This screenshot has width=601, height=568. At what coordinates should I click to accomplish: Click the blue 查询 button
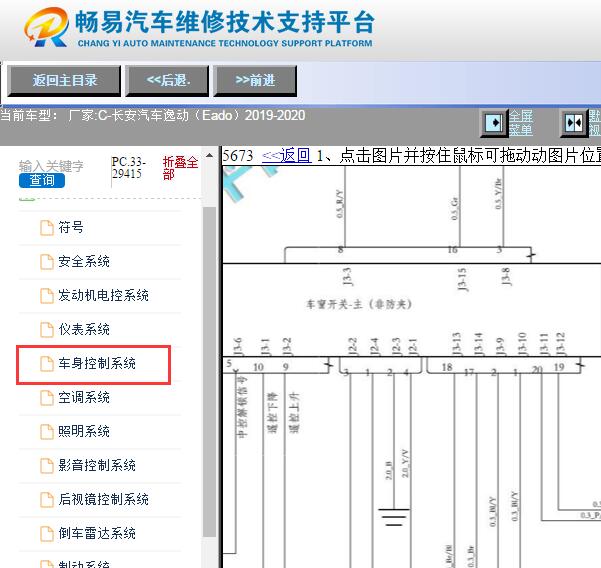[x=42, y=180]
